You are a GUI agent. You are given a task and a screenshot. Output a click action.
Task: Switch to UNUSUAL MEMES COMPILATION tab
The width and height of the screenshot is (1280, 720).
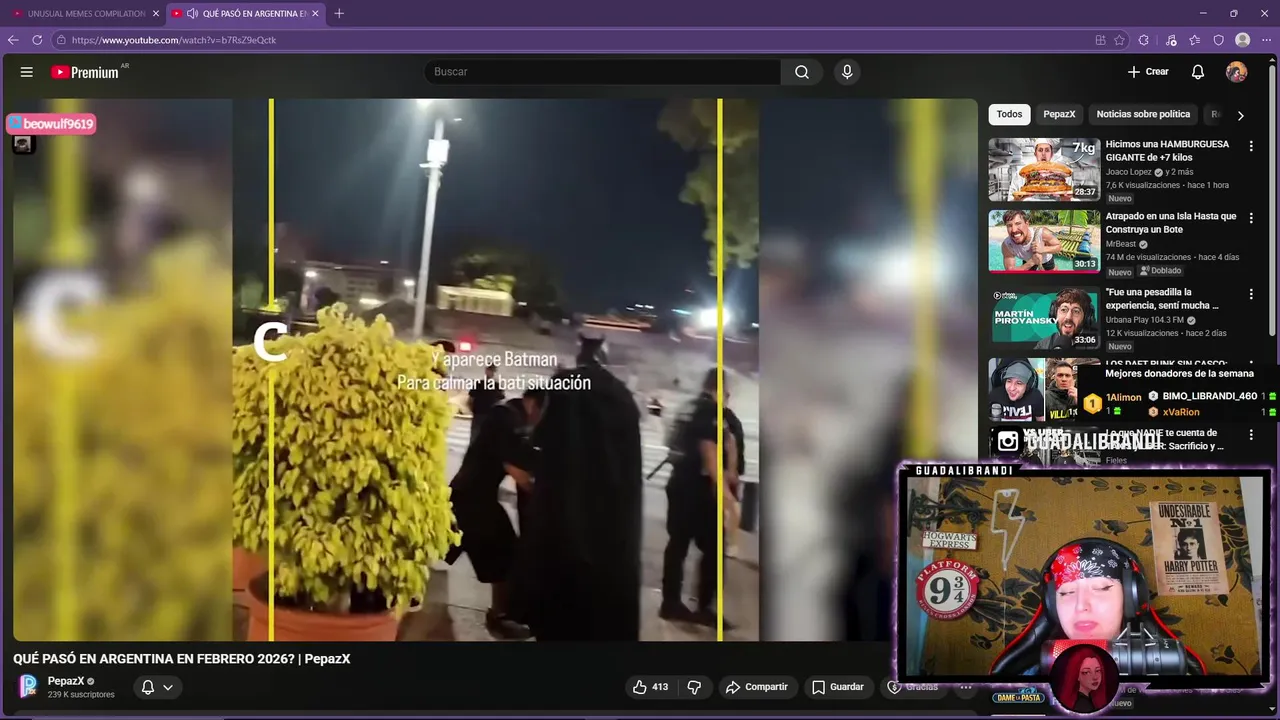84,13
